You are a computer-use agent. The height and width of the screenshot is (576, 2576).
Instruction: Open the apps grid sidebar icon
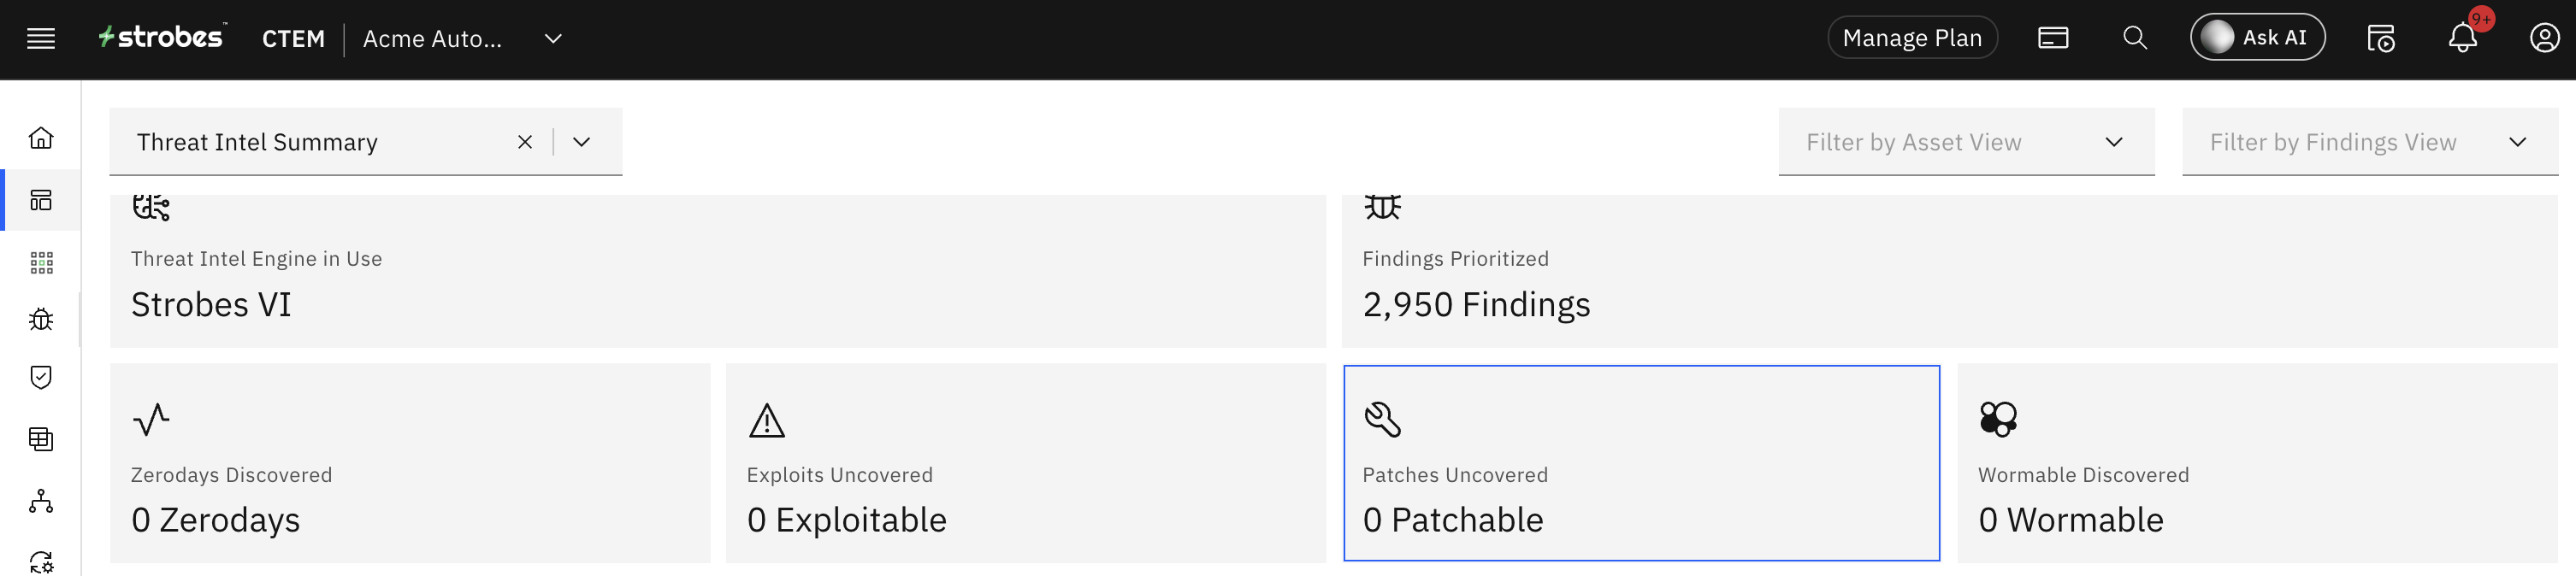(41, 262)
